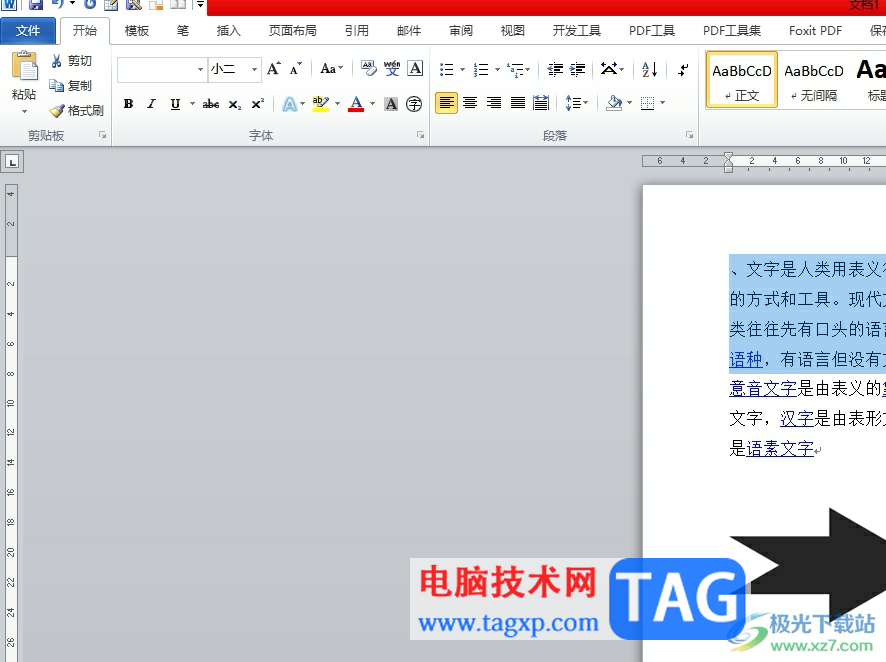Apply distributed alignment
The image size is (886, 662).
(x=541, y=103)
